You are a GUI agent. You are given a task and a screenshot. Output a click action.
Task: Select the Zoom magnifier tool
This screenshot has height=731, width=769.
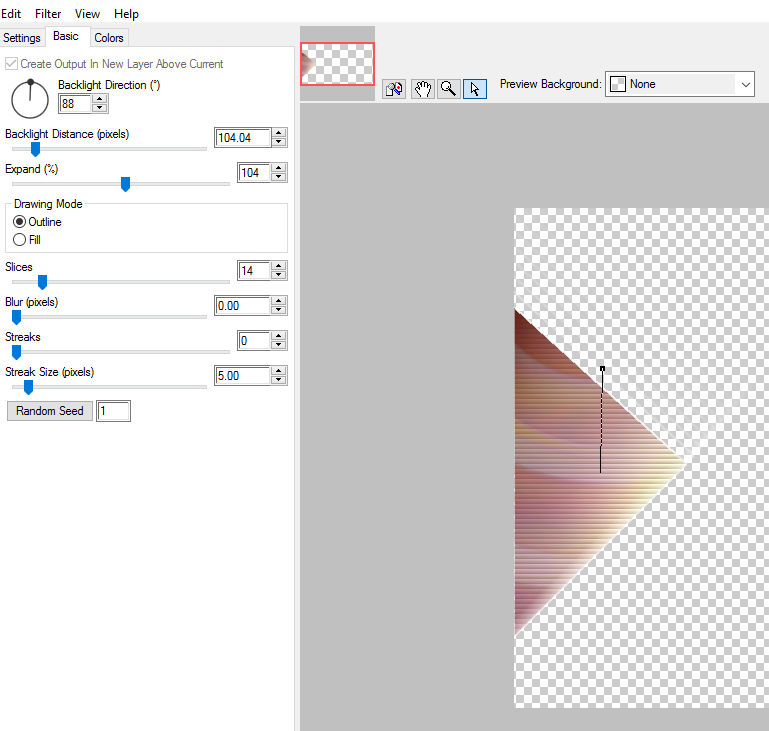pyautogui.click(x=448, y=89)
